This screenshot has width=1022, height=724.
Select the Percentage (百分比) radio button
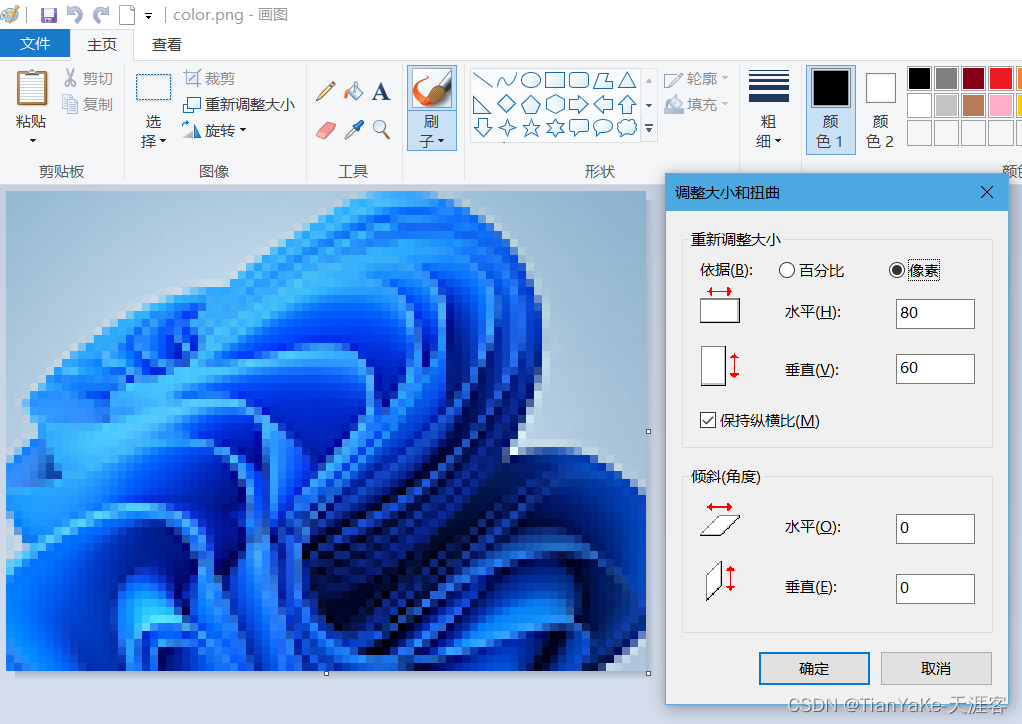(x=787, y=270)
